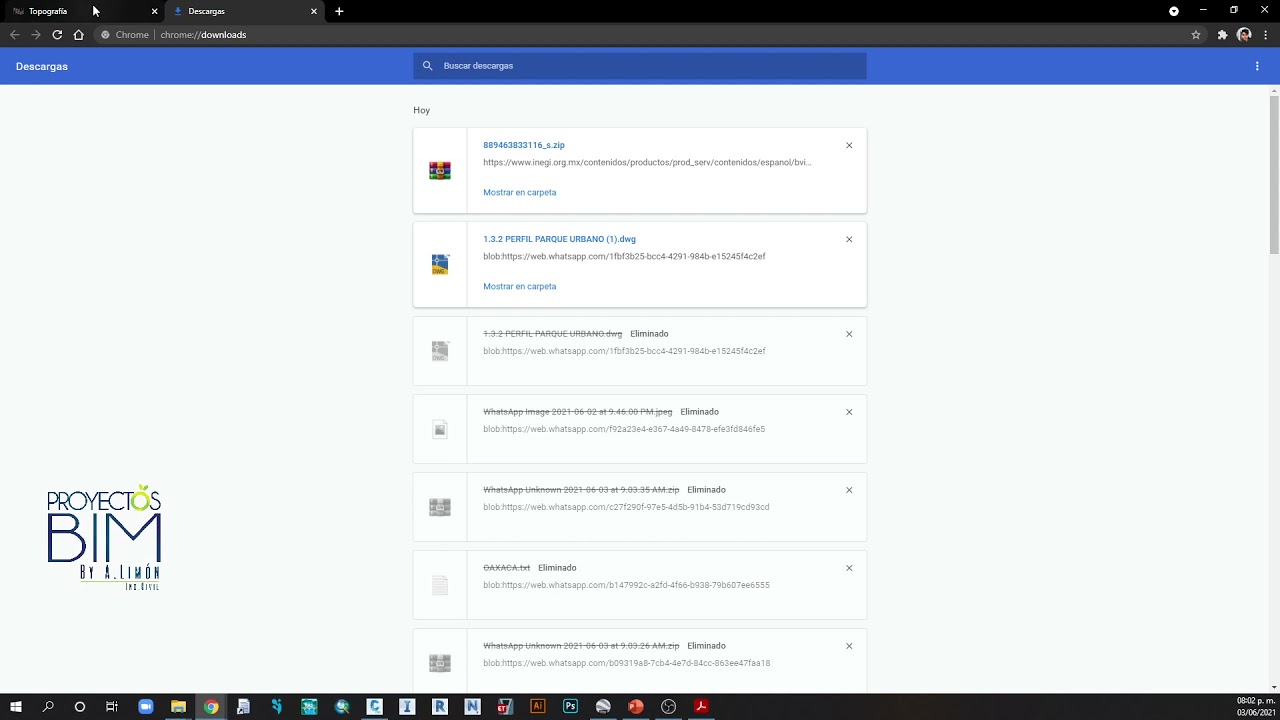The height and width of the screenshot is (720, 1280).
Task: Show PERFIL PARQUE URBANO (1).dwg in folder
Action: coord(520,286)
